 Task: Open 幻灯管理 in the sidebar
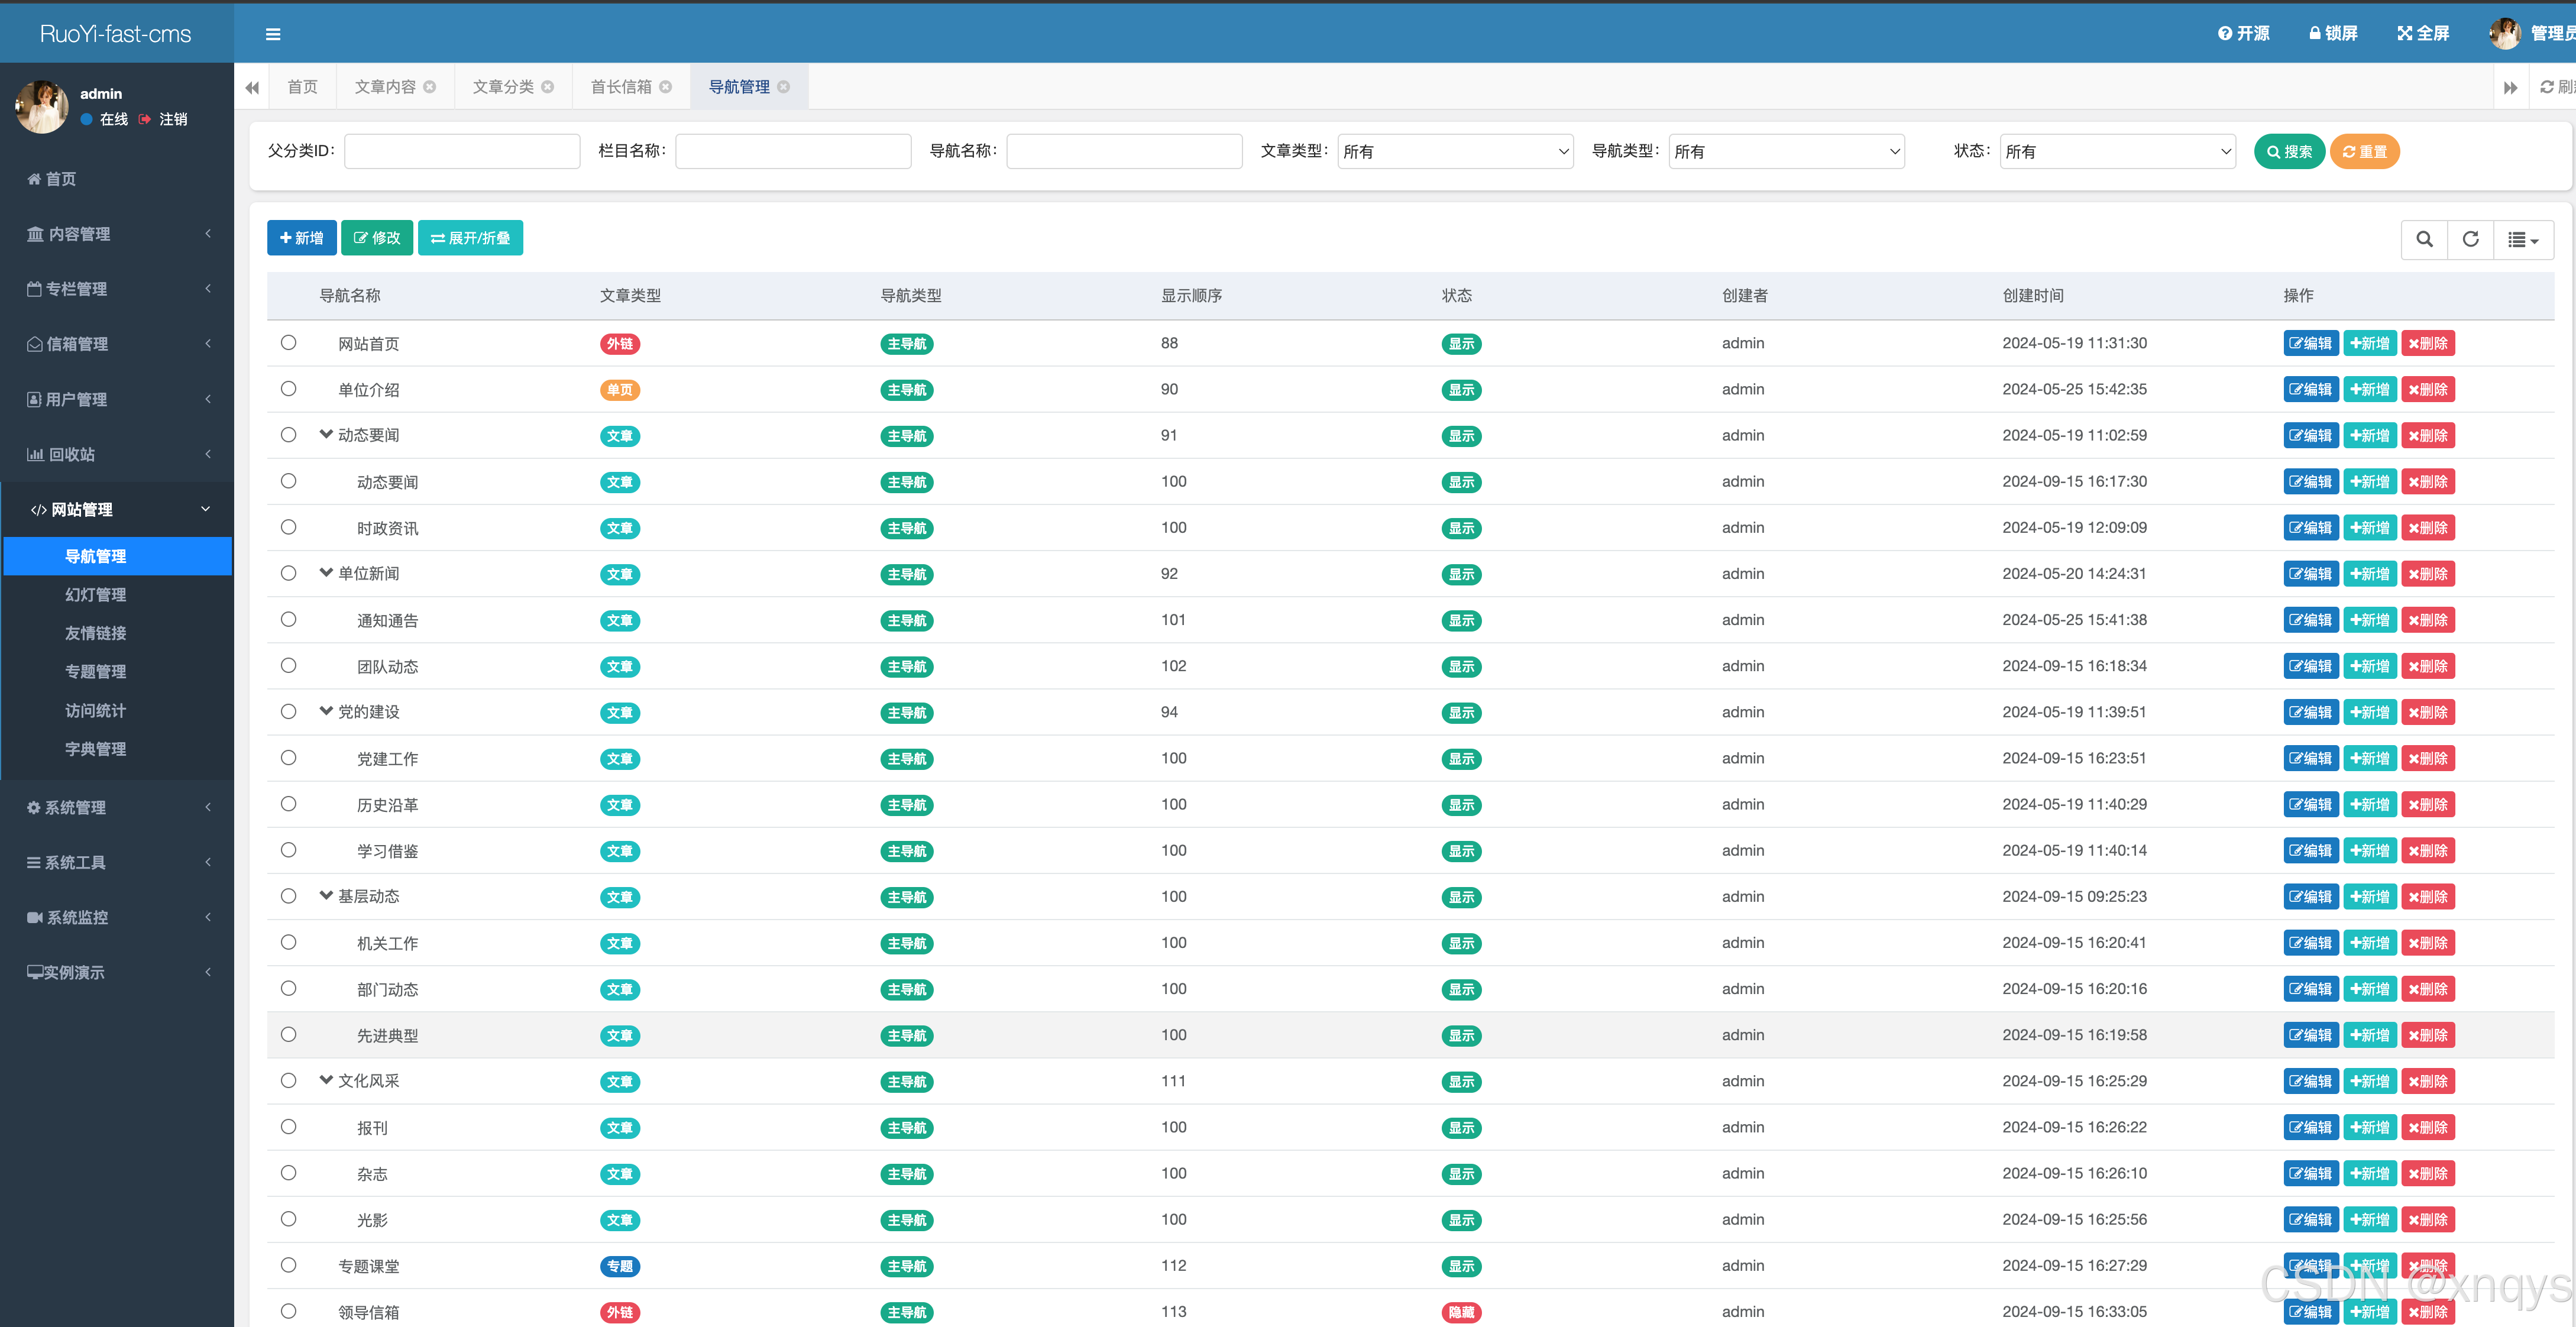[96, 594]
